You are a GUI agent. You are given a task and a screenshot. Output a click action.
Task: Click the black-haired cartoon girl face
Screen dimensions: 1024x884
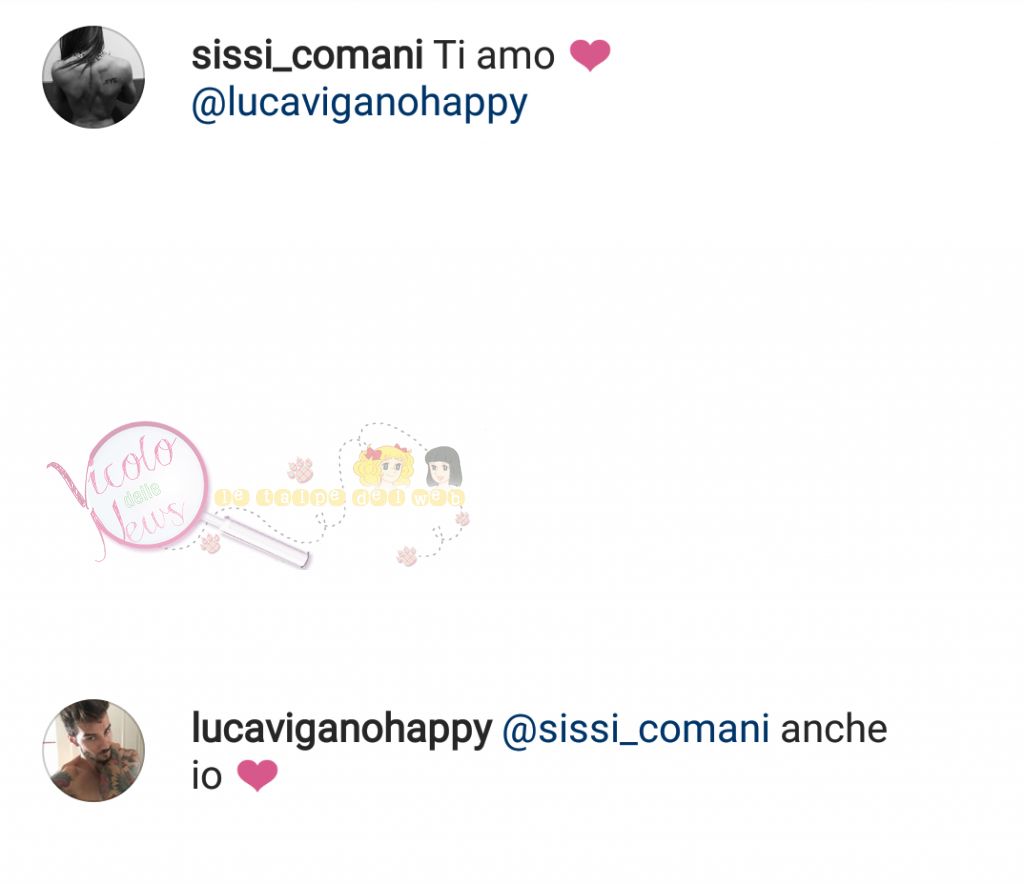(x=443, y=467)
